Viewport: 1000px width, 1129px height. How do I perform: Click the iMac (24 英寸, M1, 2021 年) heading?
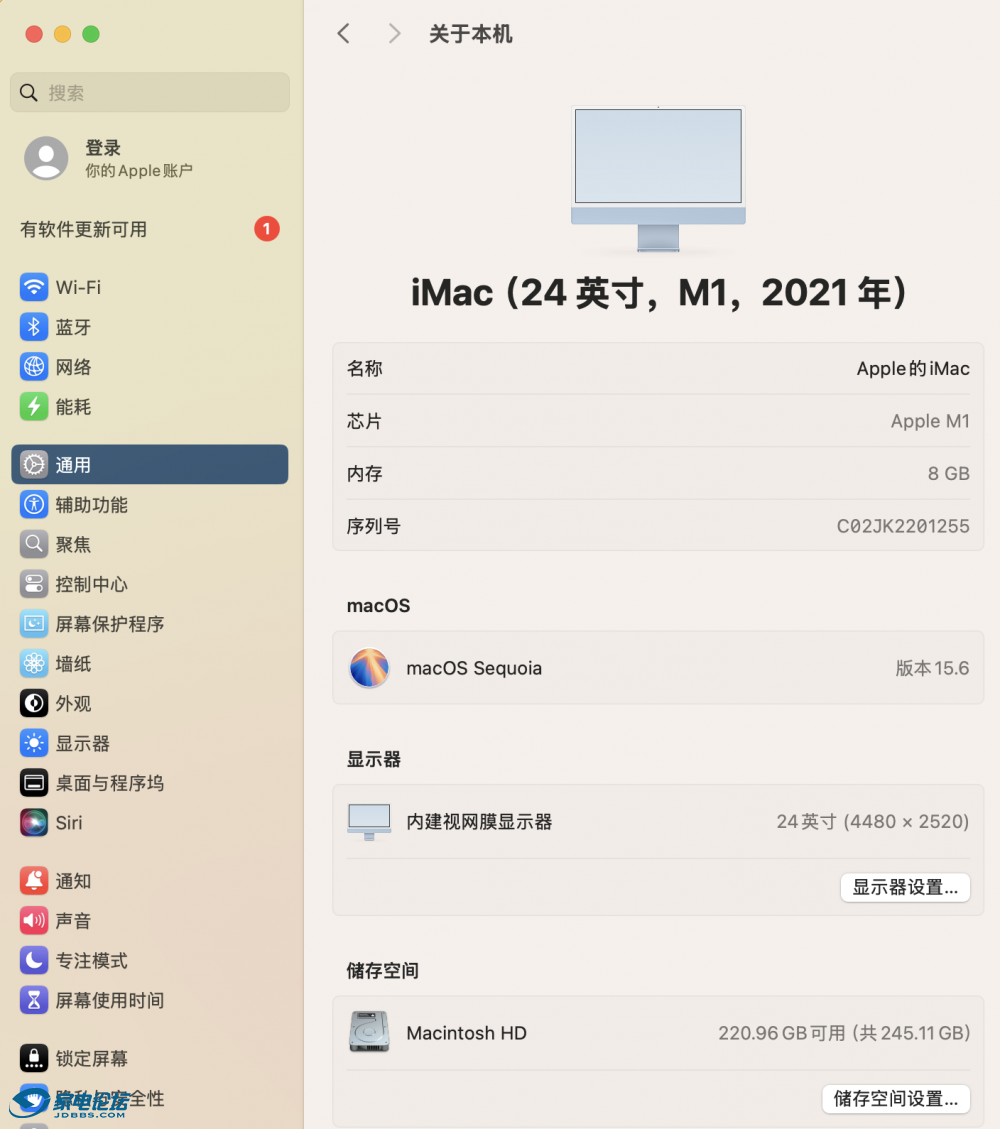pos(658,292)
